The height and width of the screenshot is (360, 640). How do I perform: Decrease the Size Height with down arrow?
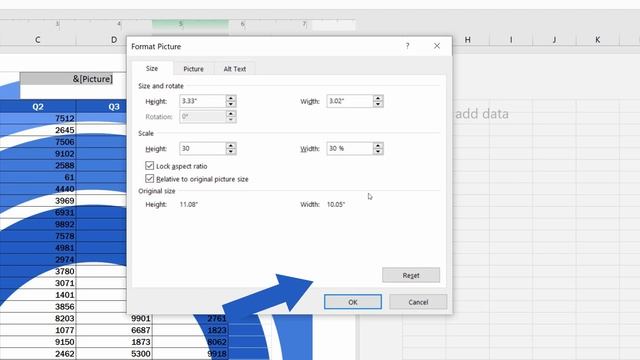[x=231, y=104]
